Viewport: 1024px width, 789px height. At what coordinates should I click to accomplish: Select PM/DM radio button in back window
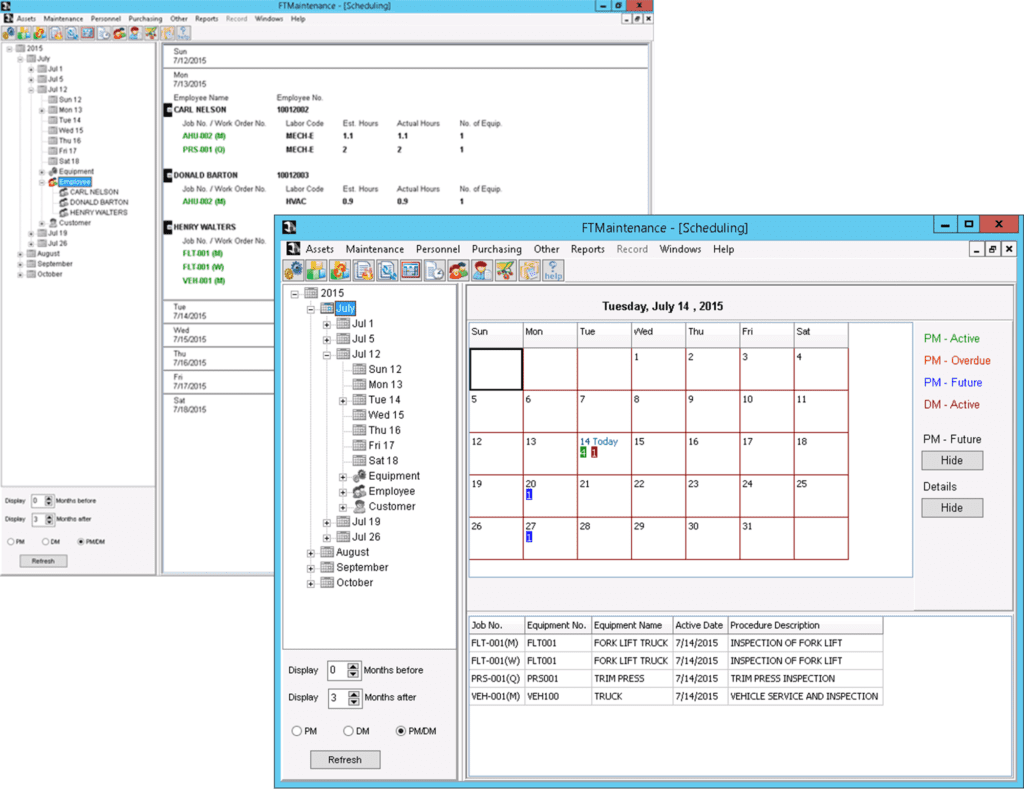[x=80, y=541]
